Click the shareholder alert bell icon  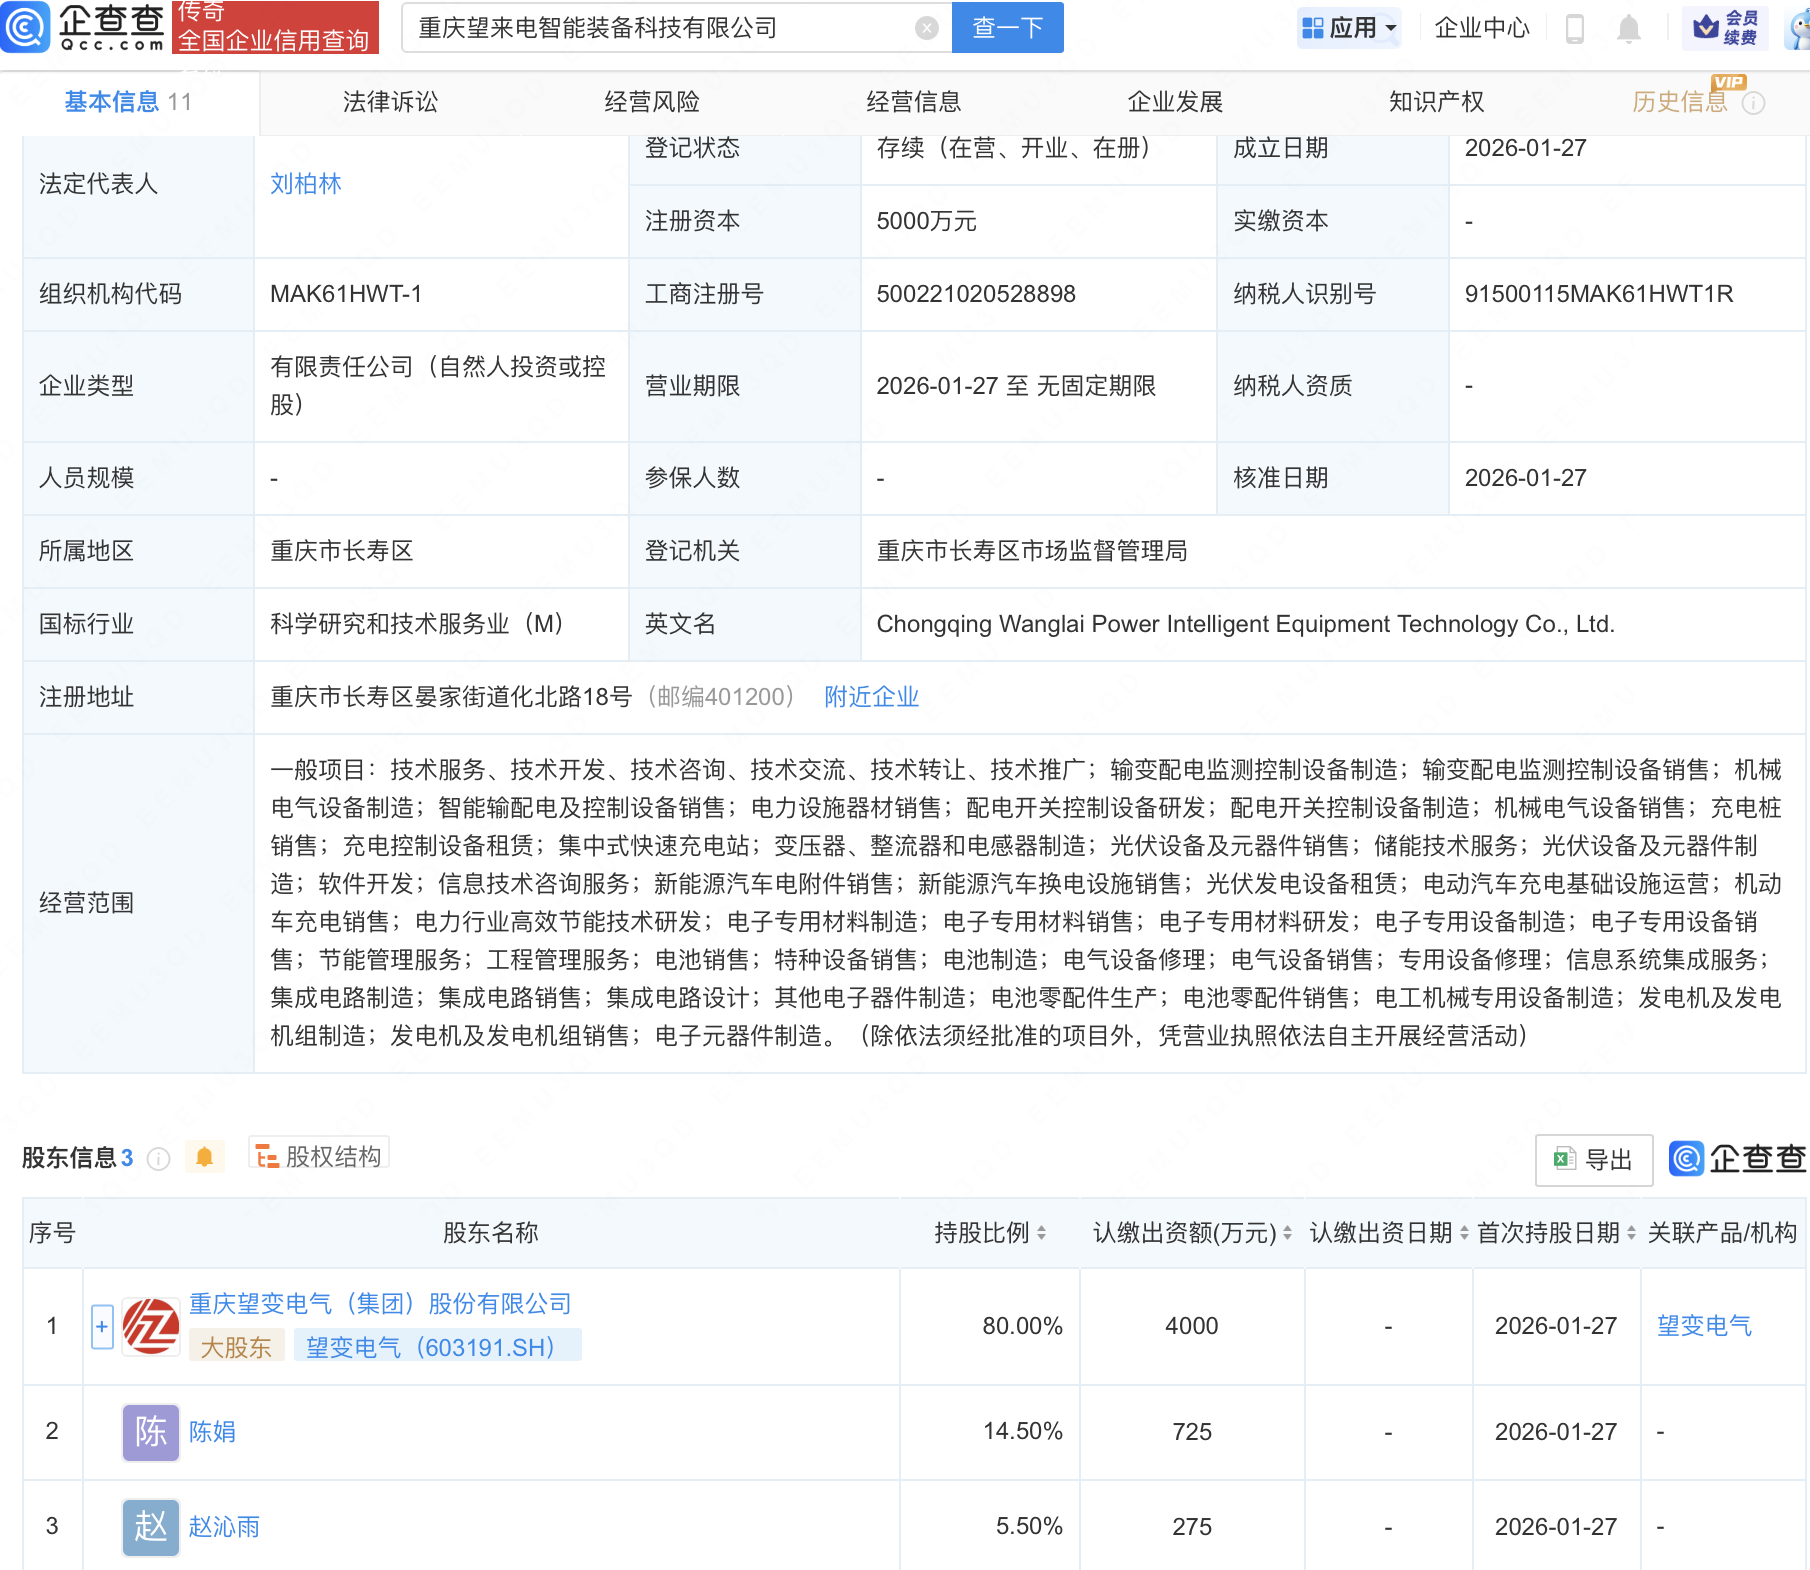[204, 1157]
